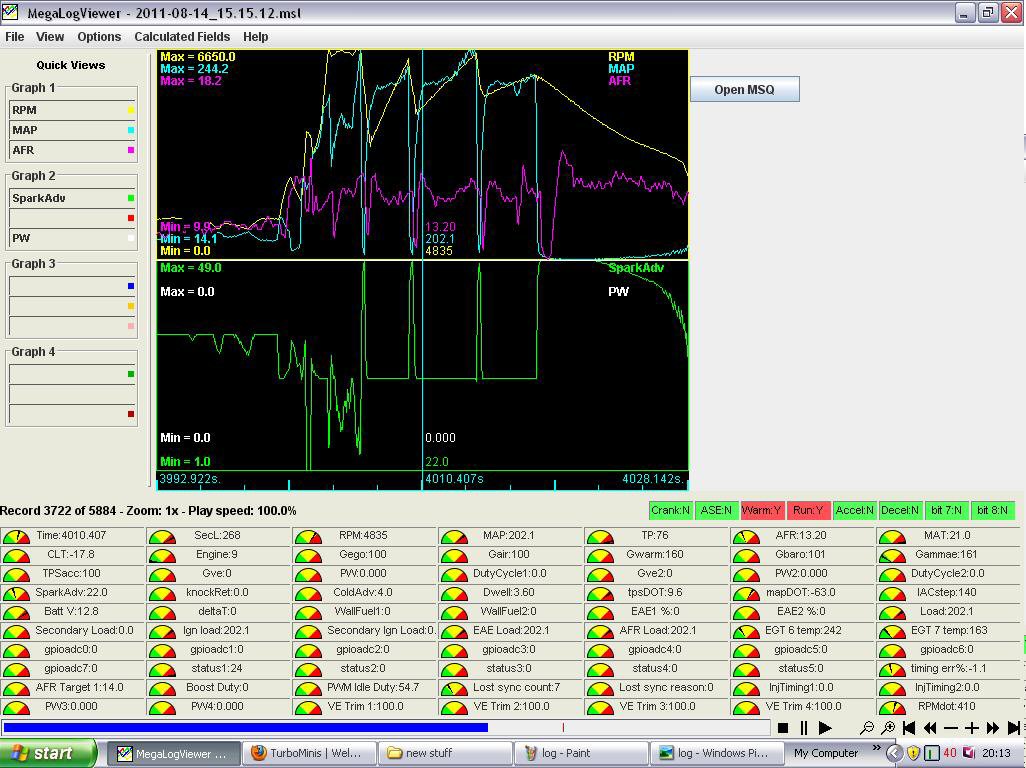Open the Calculated Fields menu

[182, 37]
